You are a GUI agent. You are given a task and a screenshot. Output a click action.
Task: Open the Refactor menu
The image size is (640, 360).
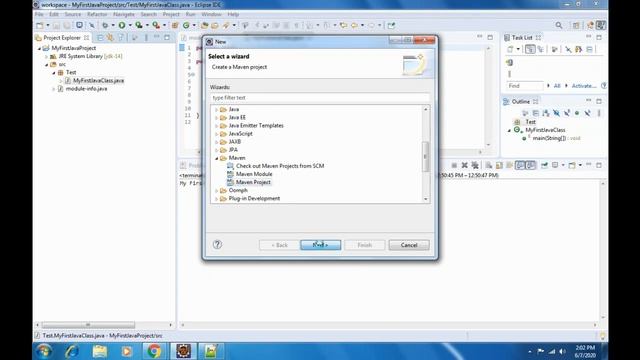97,14
